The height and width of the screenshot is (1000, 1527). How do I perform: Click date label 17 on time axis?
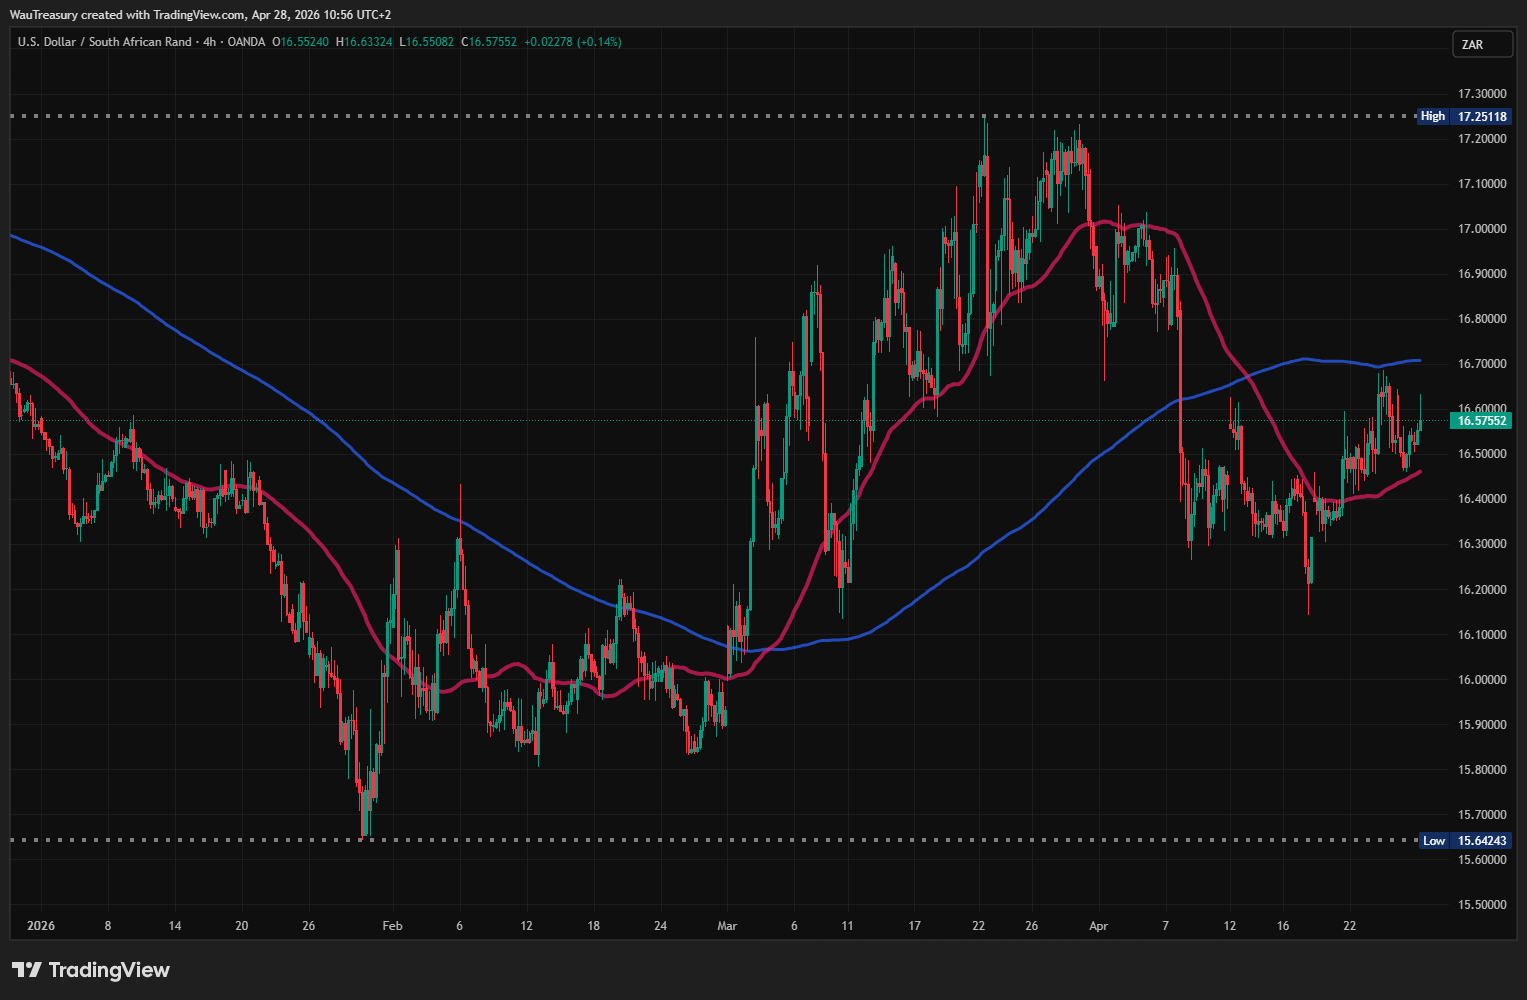pyautogui.click(x=914, y=926)
